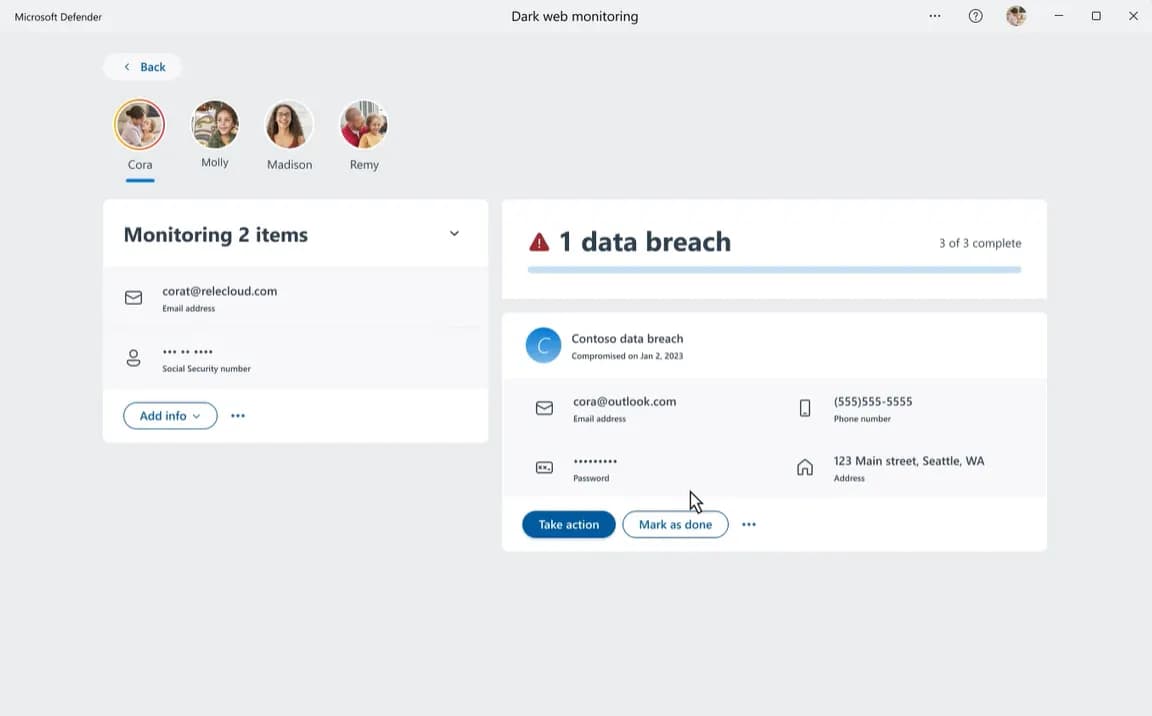
Task: Click the red warning triangle icon
Action: point(539,242)
